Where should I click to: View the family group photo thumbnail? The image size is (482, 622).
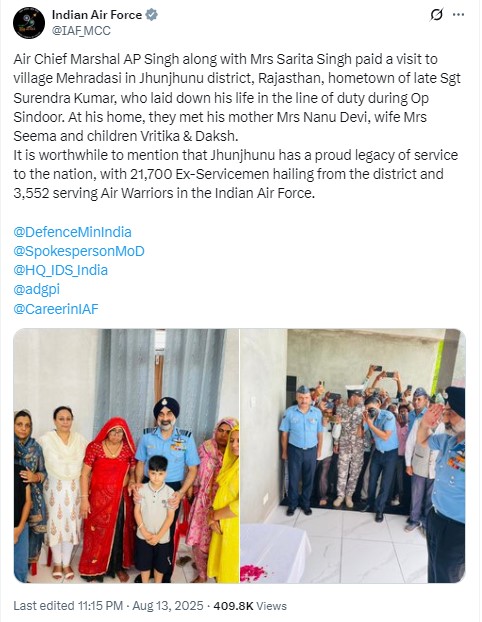(126, 455)
